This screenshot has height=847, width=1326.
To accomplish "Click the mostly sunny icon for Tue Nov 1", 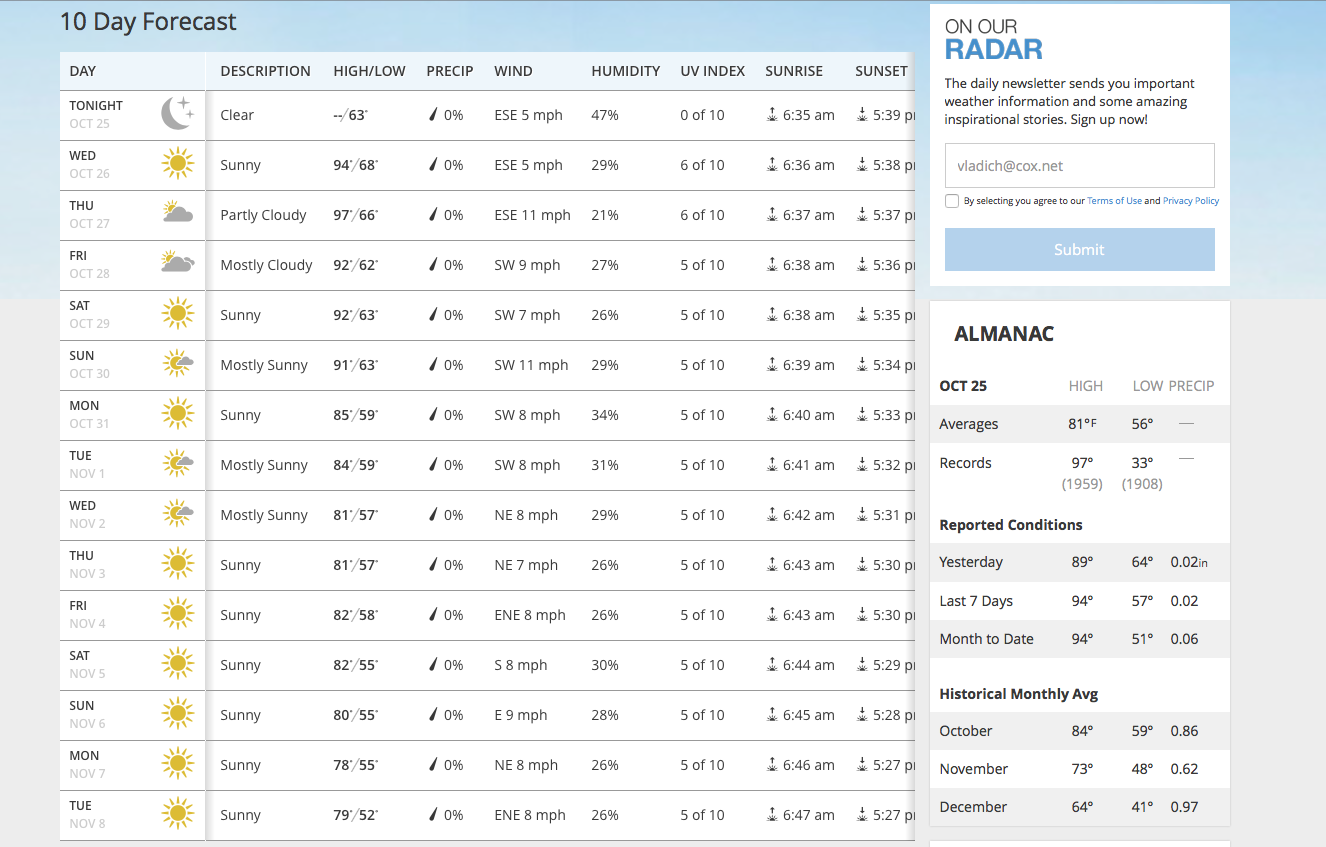I will (178, 463).
